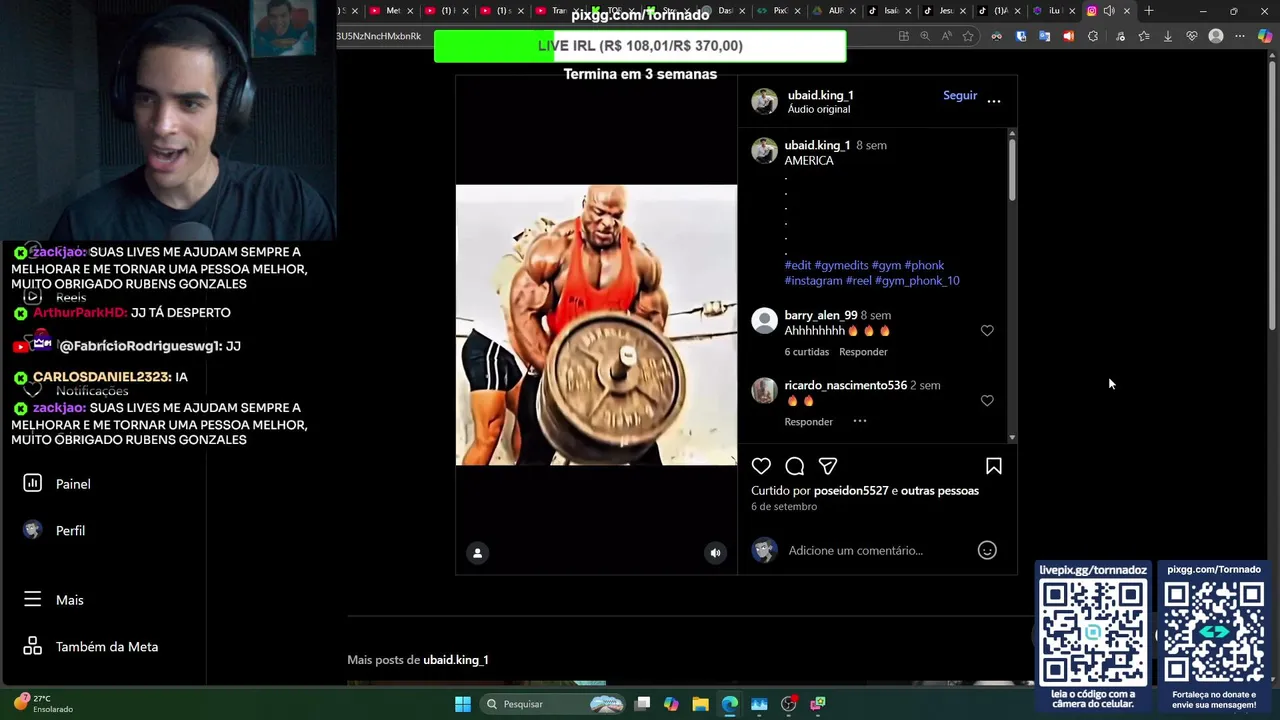
Task: Open Microsoft Edge from the taskbar
Action: pos(730,704)
